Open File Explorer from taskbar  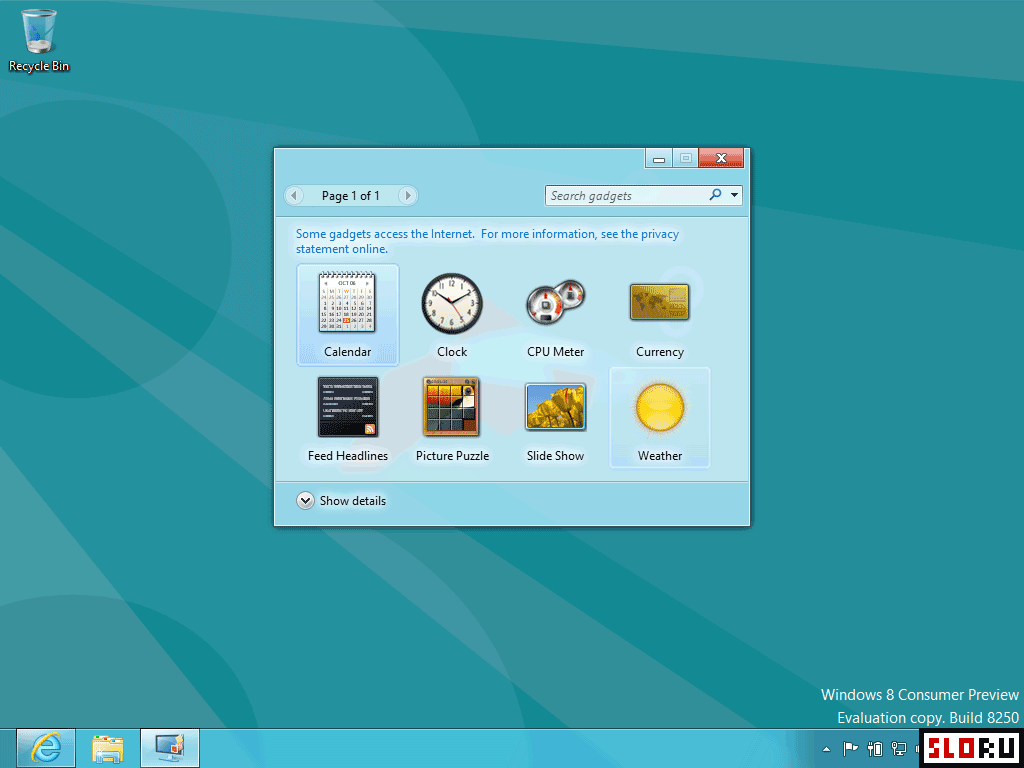(108, 748)
